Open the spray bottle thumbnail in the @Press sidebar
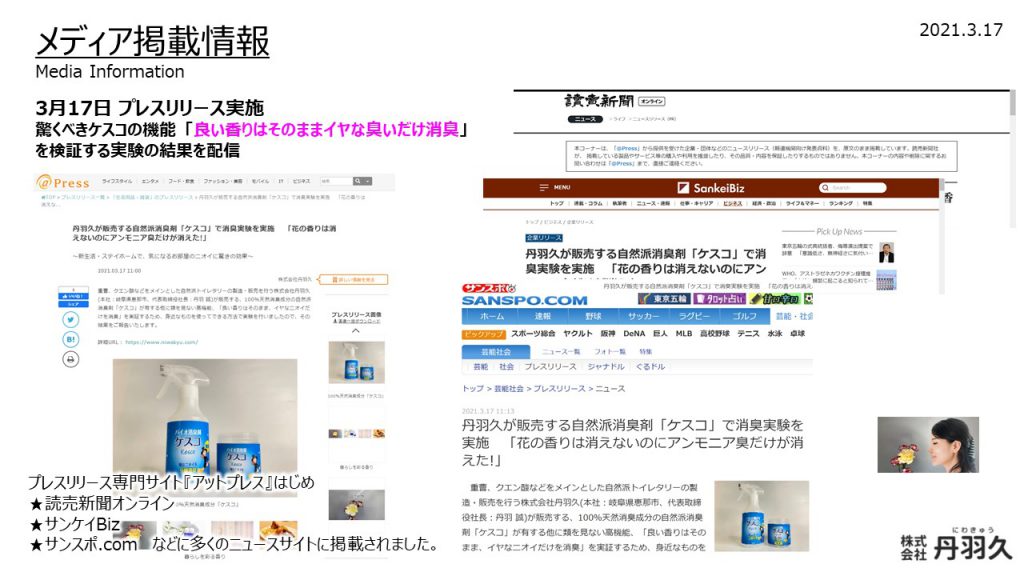 coord(356,362)
